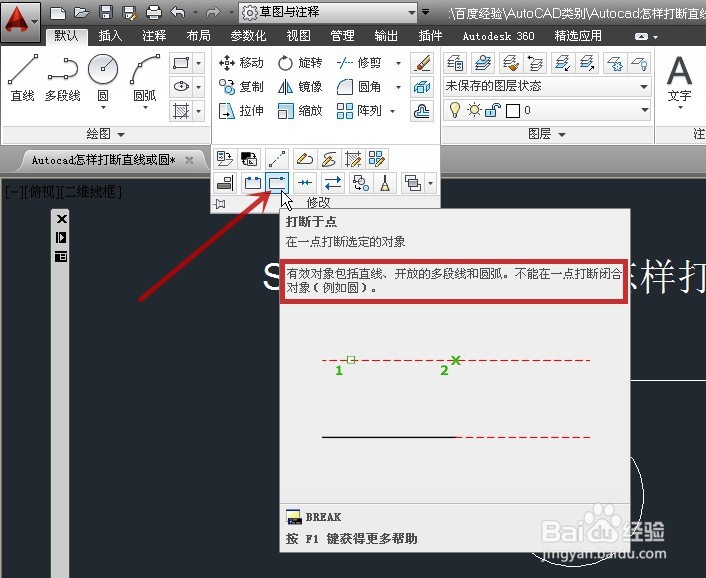Select the 圆 circle tool
Image resolution: width=706 pixels, height=578 pixels.
[x=103, y=78]
